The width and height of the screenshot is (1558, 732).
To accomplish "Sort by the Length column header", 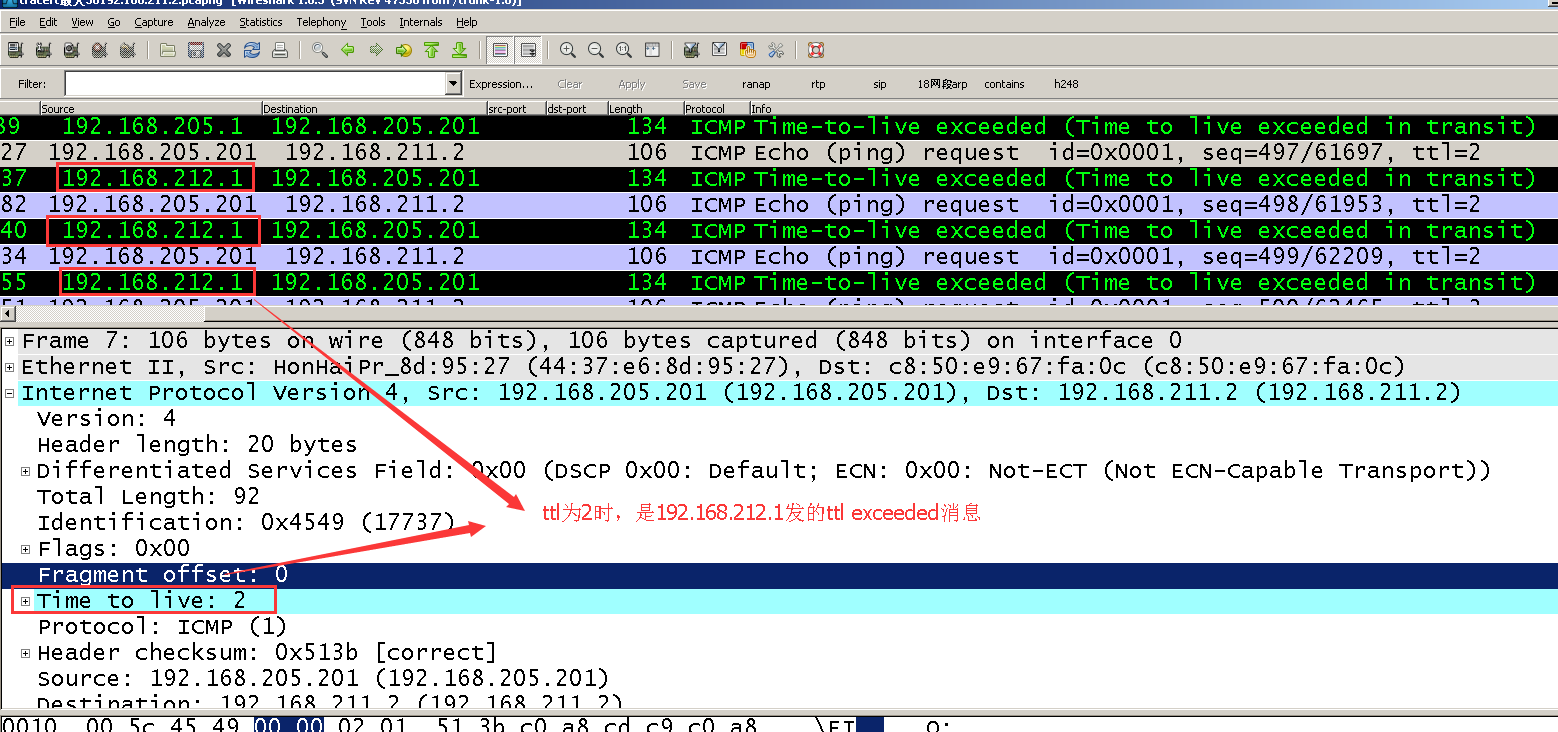I will pyautogui.click(x=644, y=108).
